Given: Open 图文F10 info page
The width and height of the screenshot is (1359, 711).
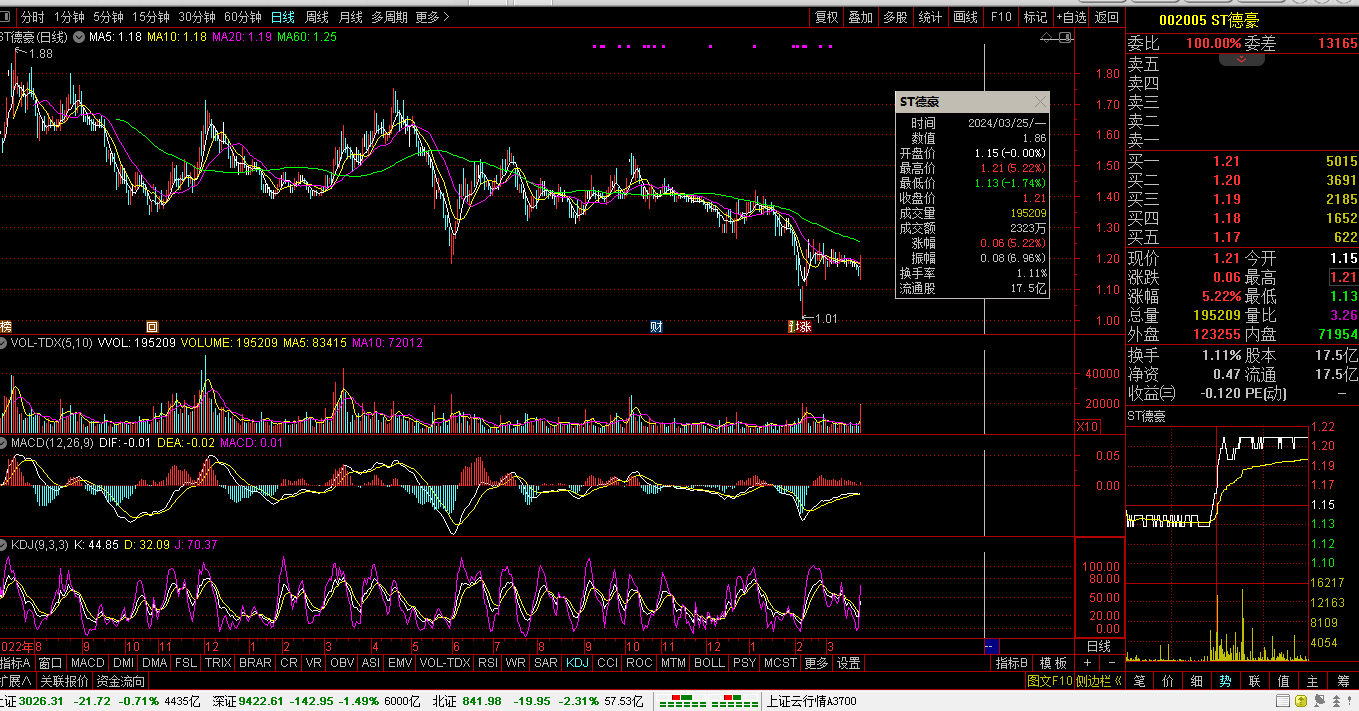Looking at the screenshot, I should 1049,681.
